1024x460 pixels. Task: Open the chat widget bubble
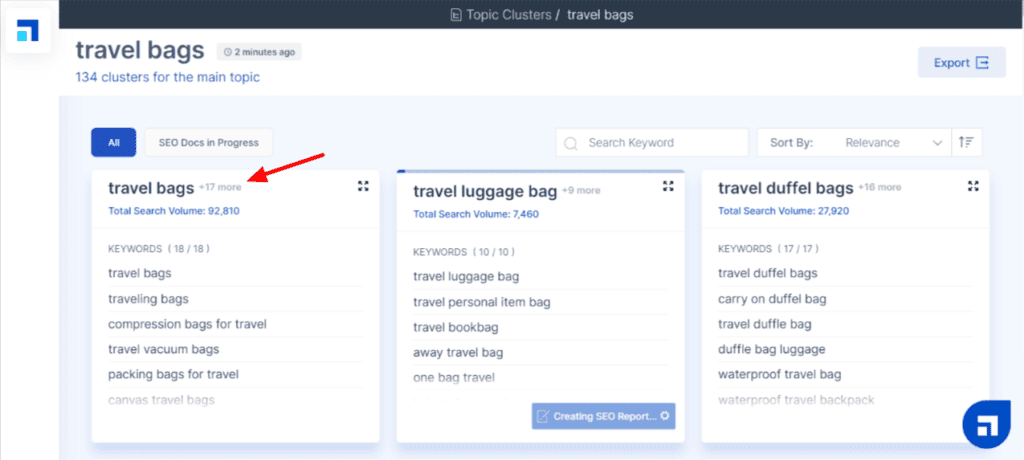[x=986, y=426]
